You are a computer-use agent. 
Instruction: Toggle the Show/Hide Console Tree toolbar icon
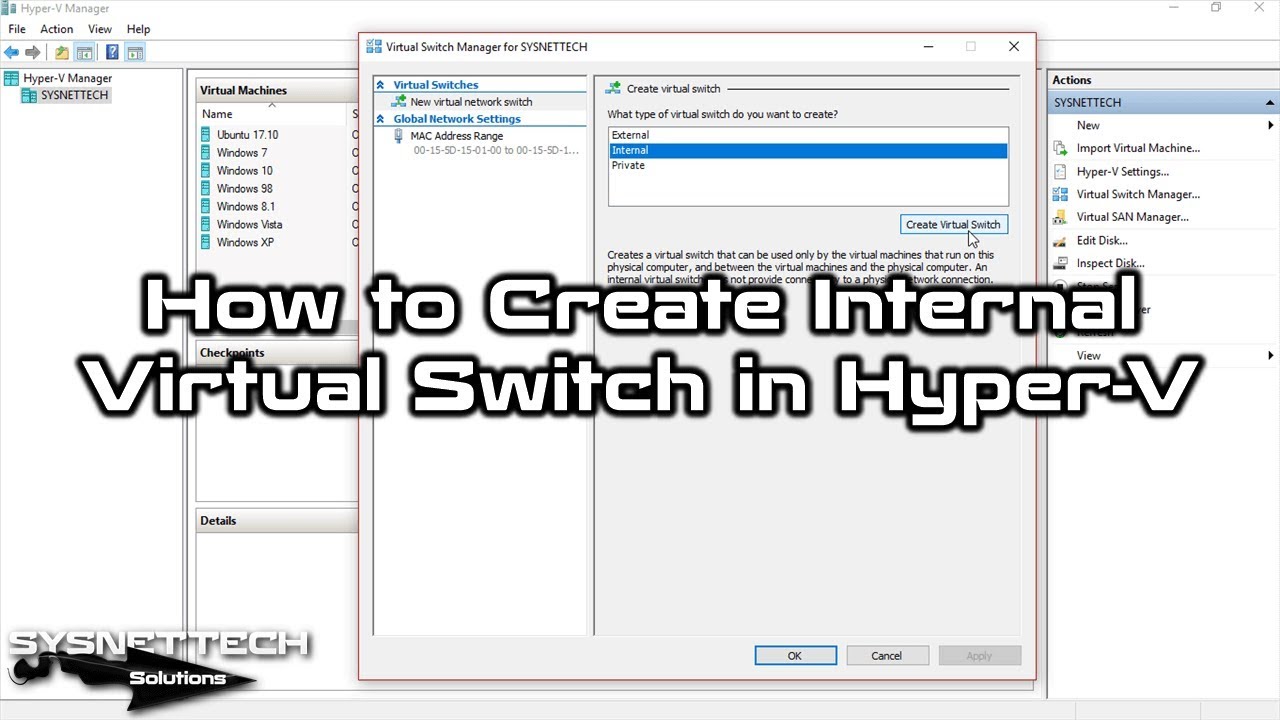[85, 52]
